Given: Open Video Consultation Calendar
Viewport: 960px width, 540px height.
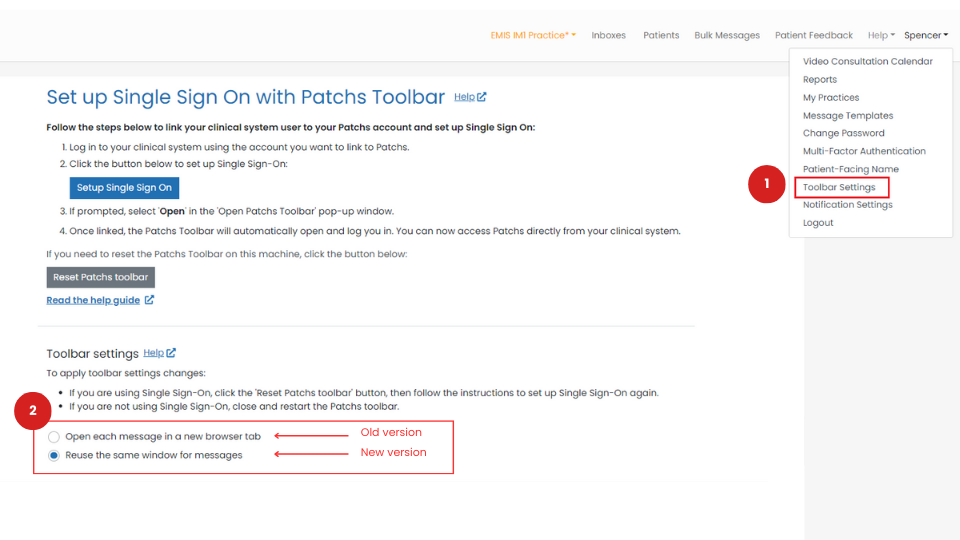Looking at the screenshot, I should 868,61.
